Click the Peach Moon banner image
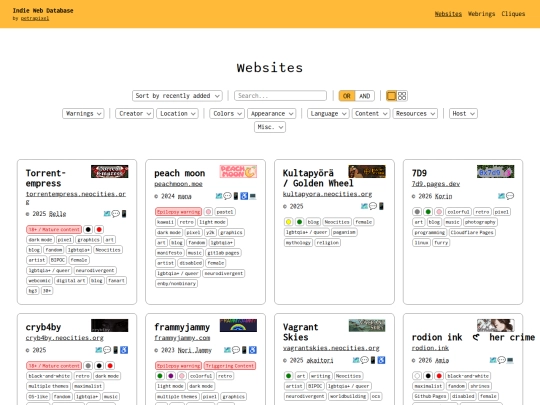The height and width of the screenshot is (405, 540). click(238, 172)
